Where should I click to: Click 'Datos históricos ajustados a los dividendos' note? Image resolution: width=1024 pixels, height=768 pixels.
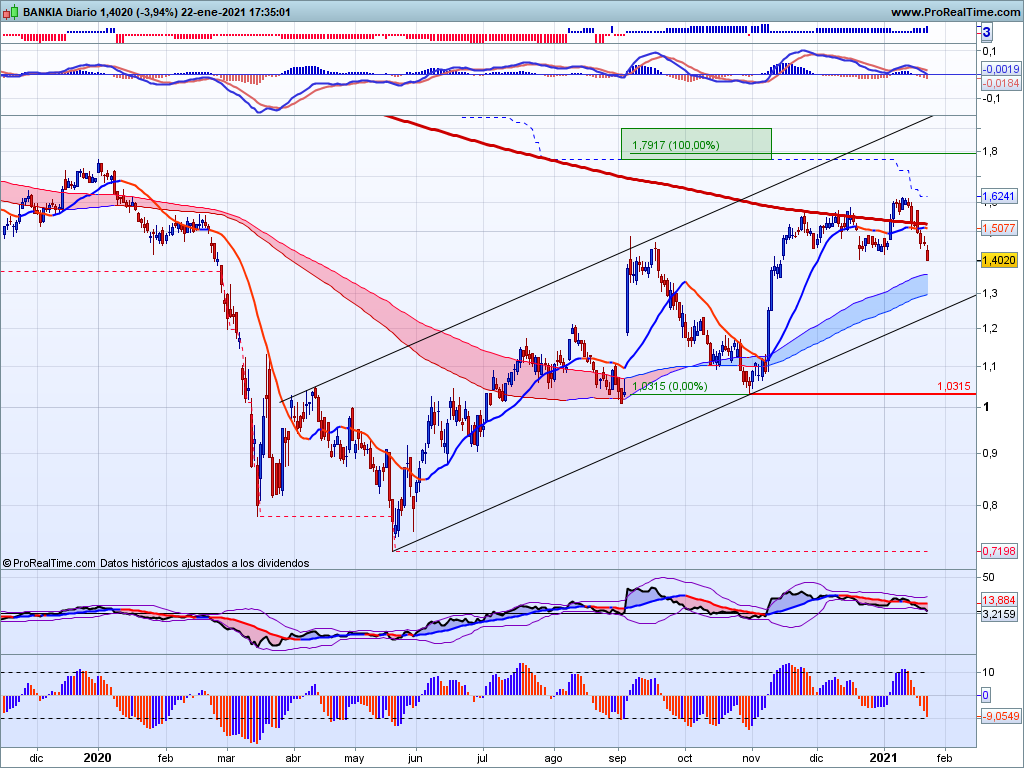(x=204, y=563)
